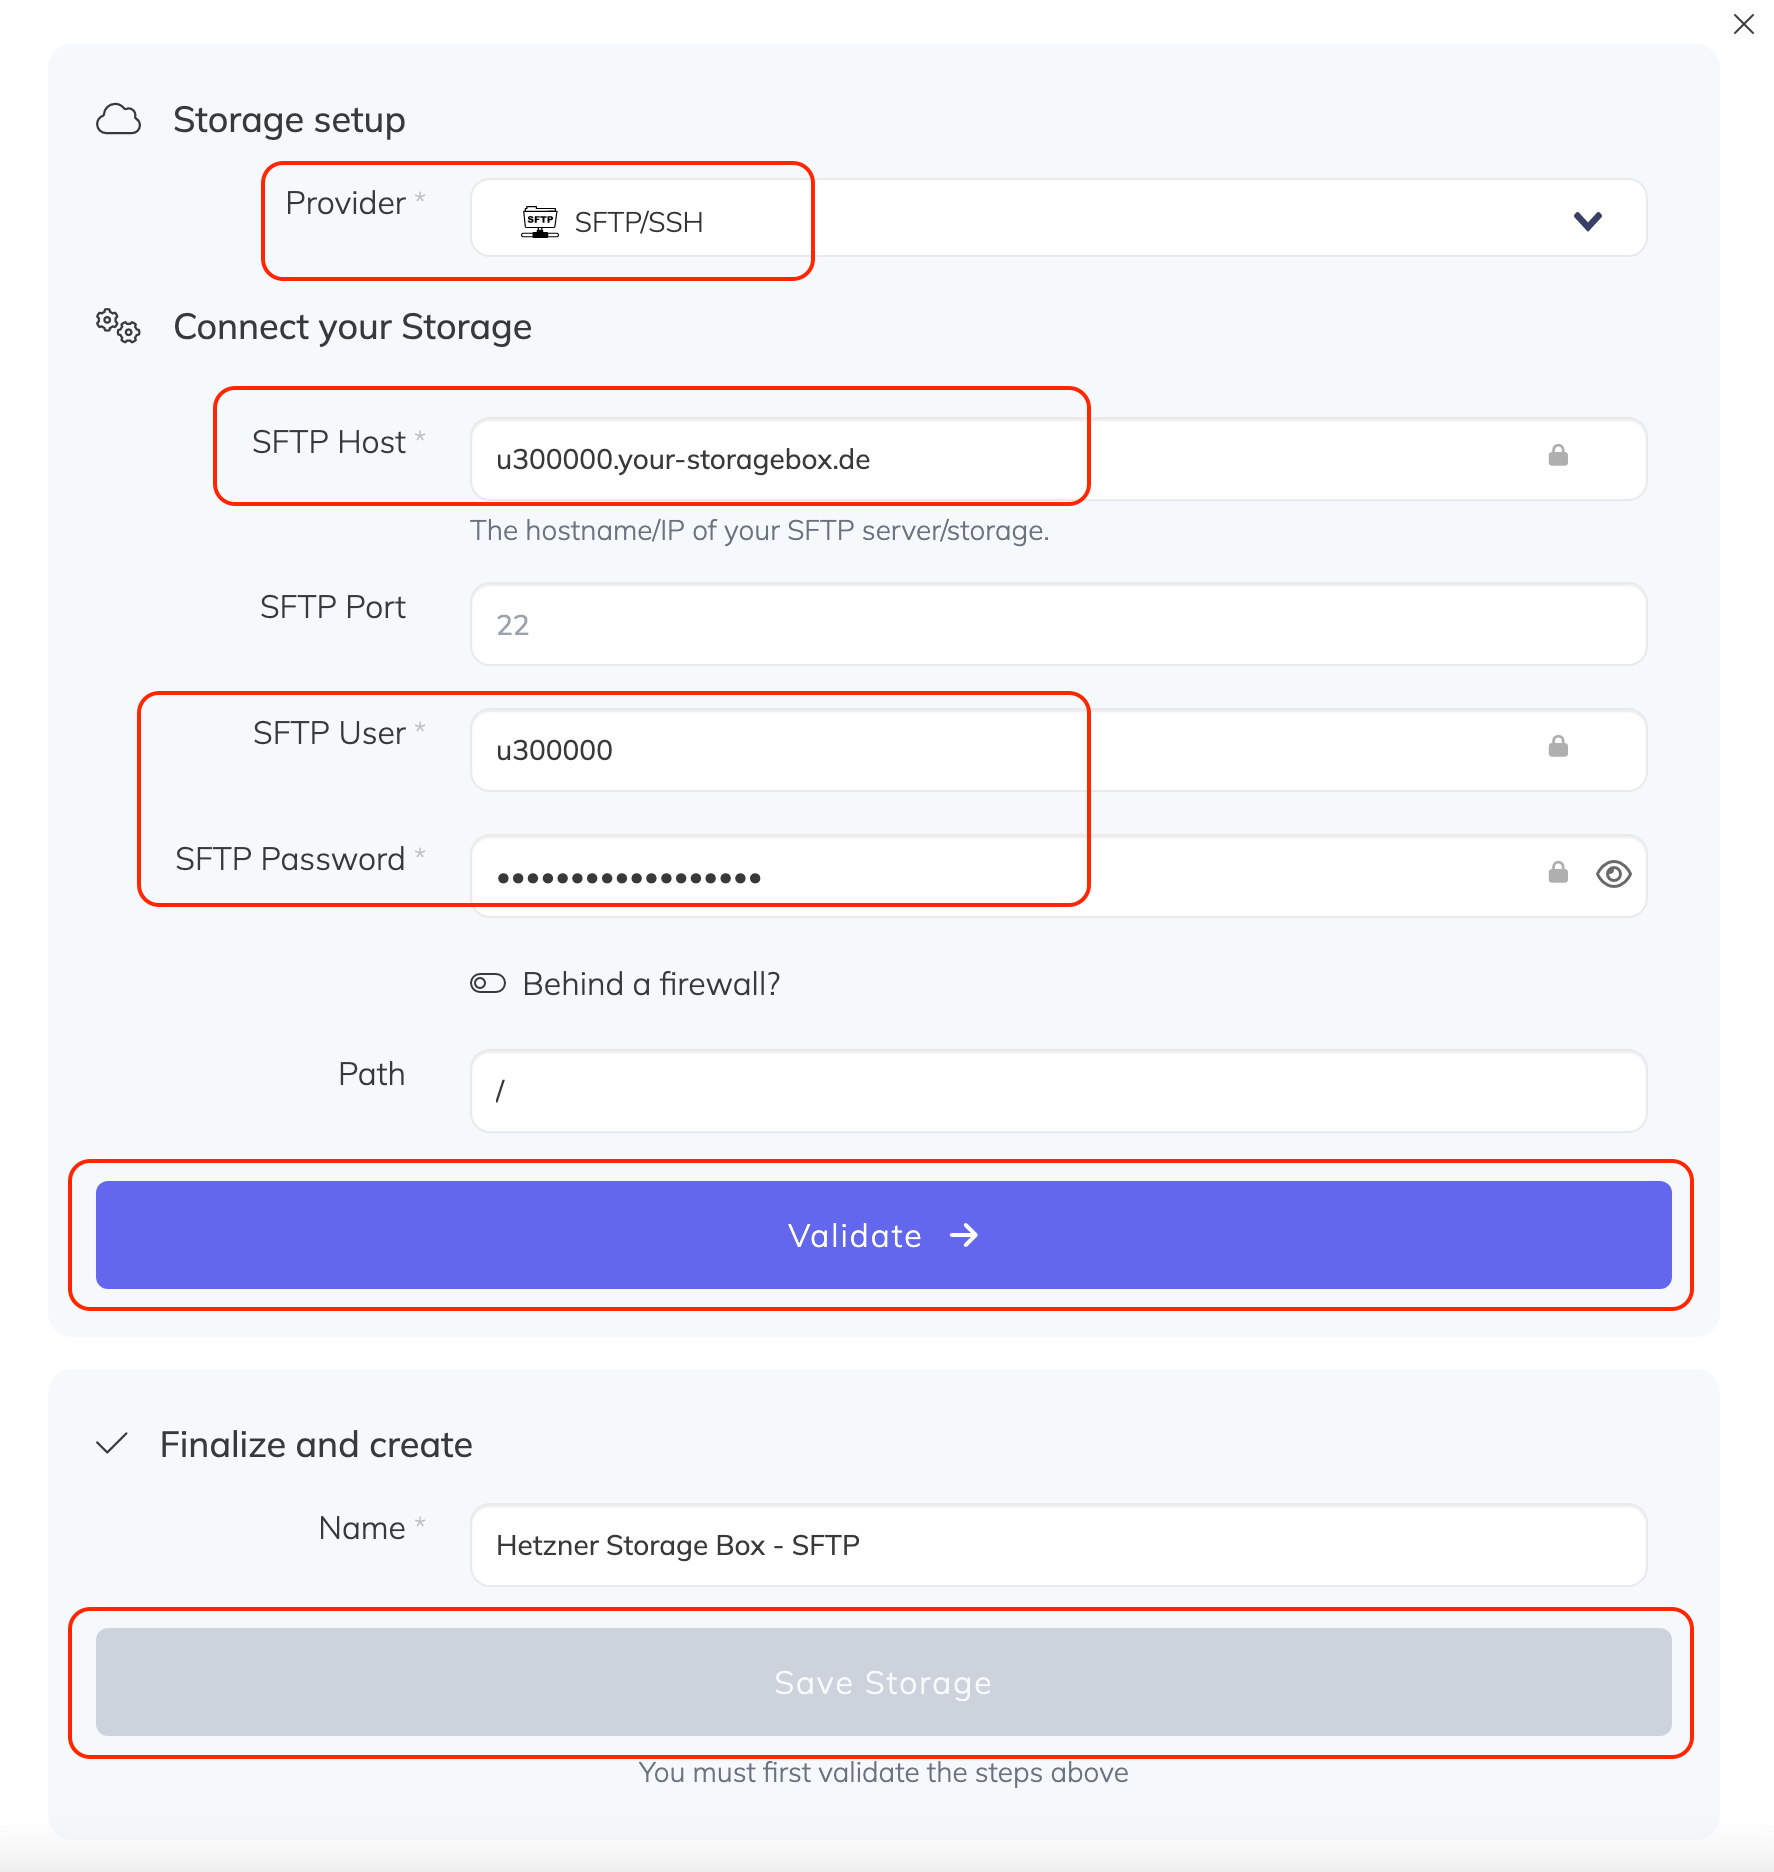Click the gears icon beside Connect your Storage

[x=118, y=326]
